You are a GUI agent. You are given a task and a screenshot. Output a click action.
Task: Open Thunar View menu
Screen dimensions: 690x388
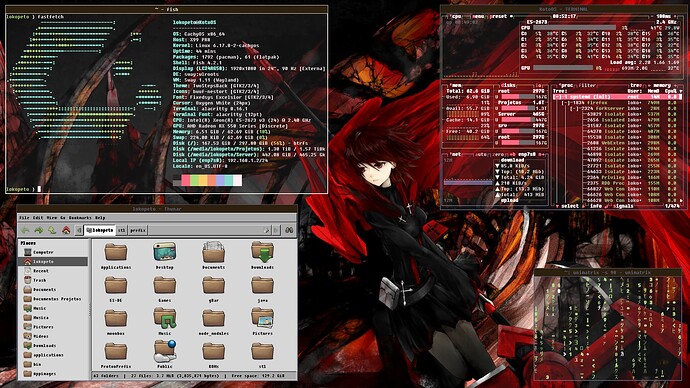pyautogui.click(x=51, y=217)
